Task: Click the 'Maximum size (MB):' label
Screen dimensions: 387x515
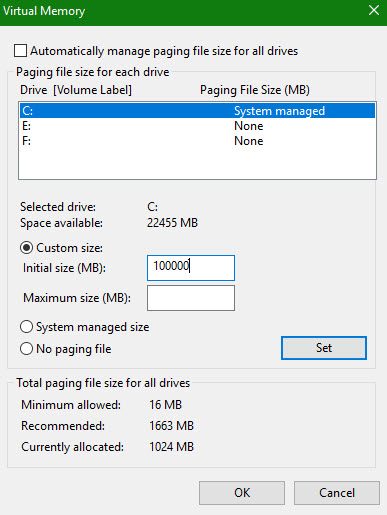Action: click(77, 298)
